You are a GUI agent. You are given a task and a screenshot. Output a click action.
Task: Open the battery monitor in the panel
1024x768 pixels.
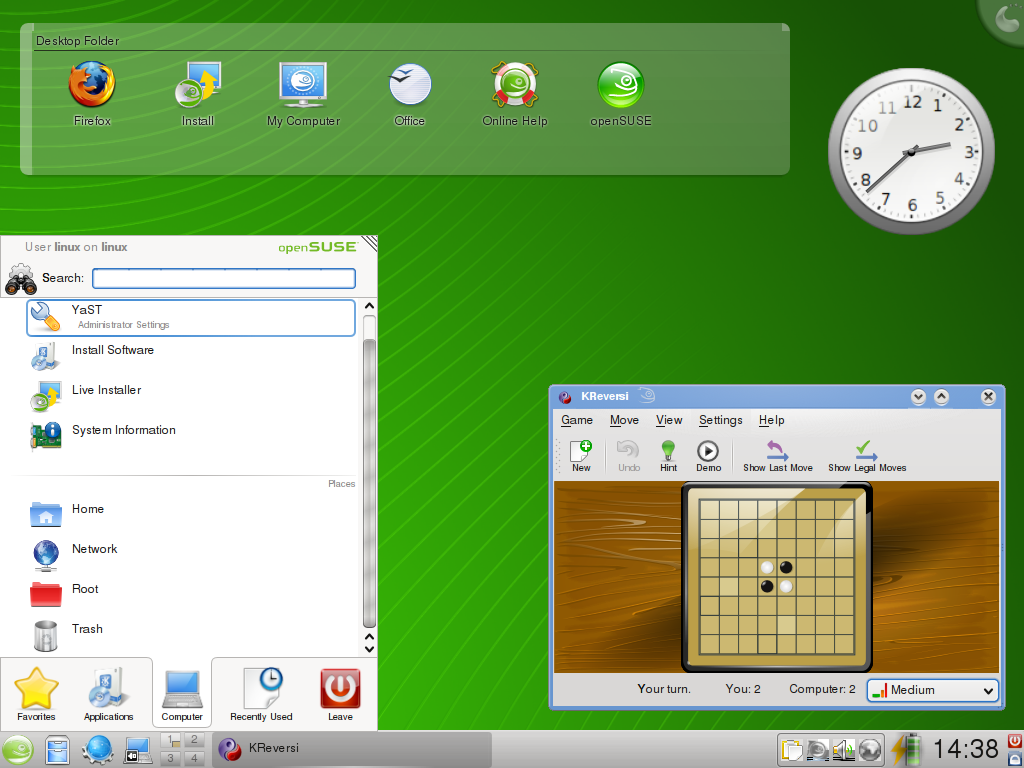point(907,749)
